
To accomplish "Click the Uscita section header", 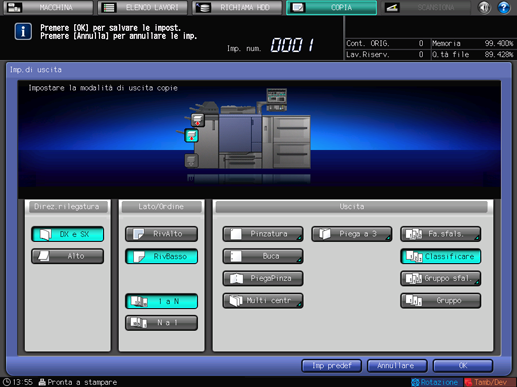I will [352, 207].
